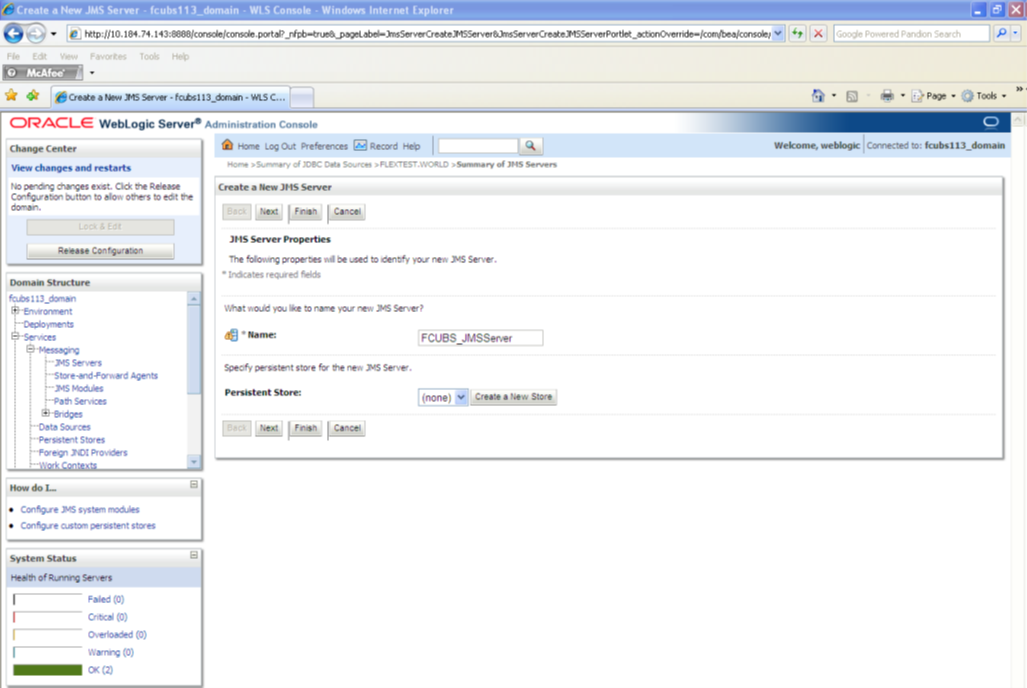Screen dimensions: 1027x688
Task: Click the WebLogic console Home house icon
Action: pyautogui.click(x=227, y=145)
